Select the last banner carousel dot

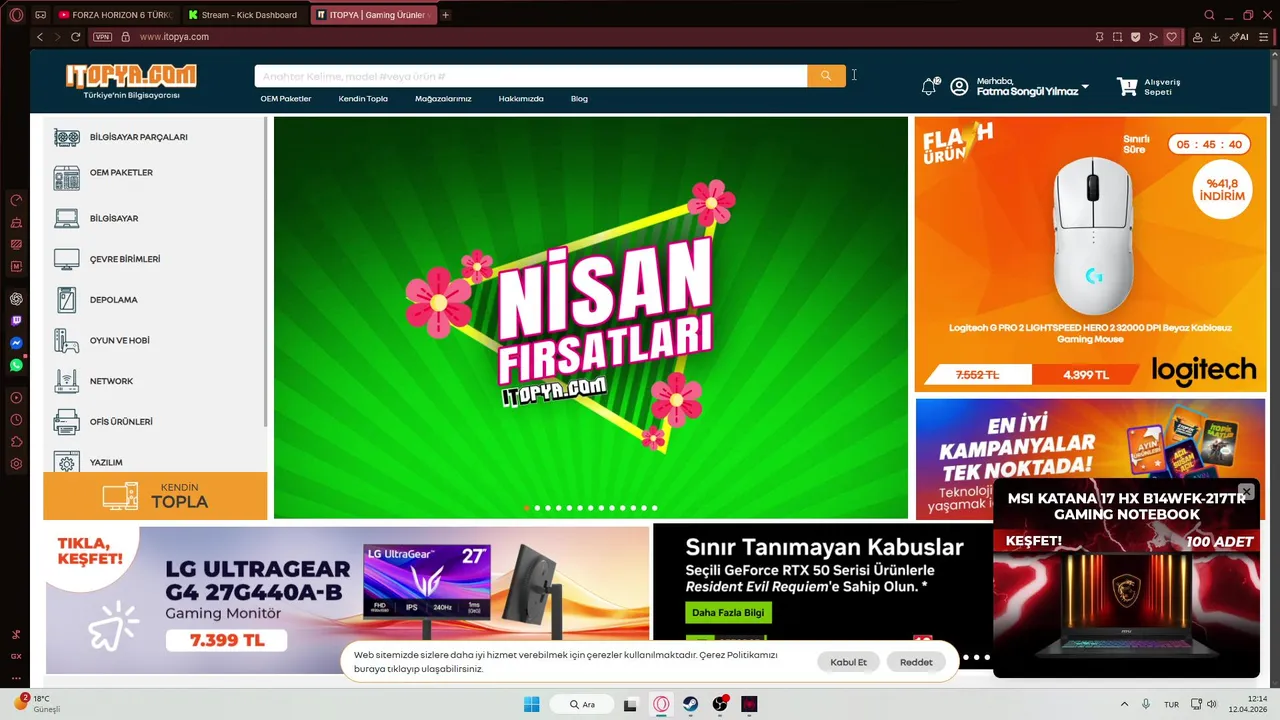coord(654,508)
